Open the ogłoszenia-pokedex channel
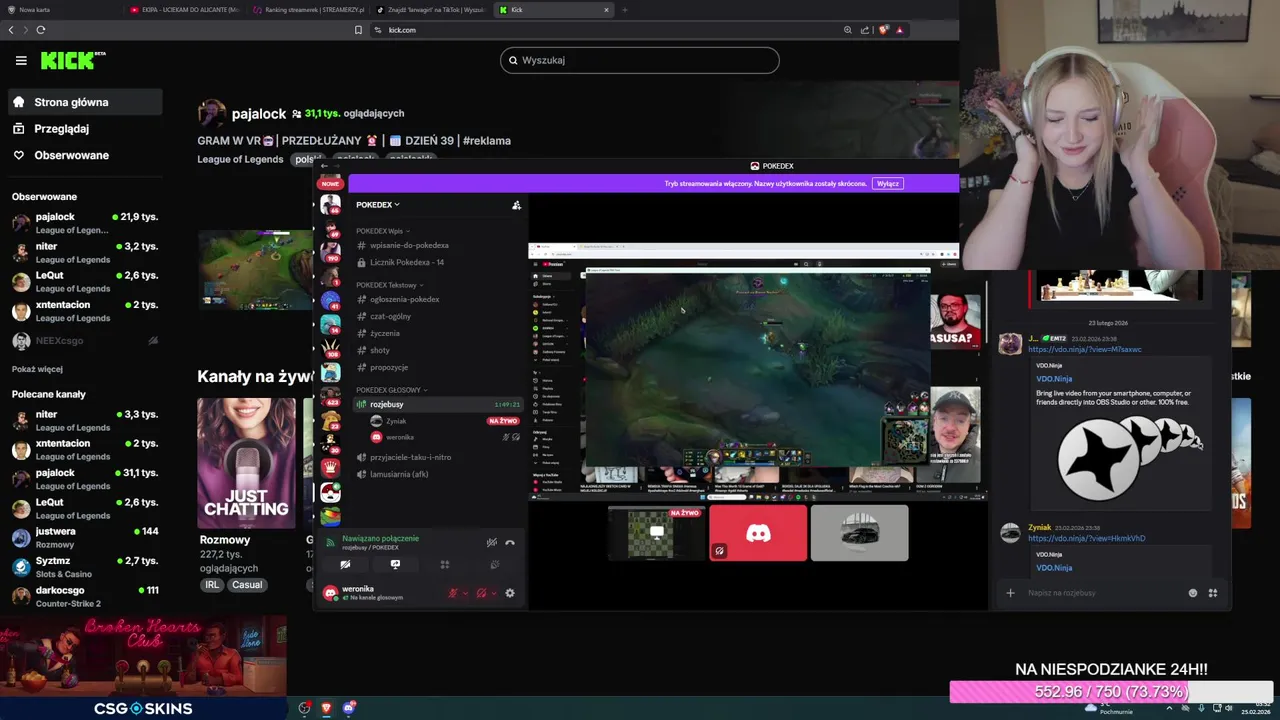Screen dimensions: 1280x720 [x=436, y=299]
